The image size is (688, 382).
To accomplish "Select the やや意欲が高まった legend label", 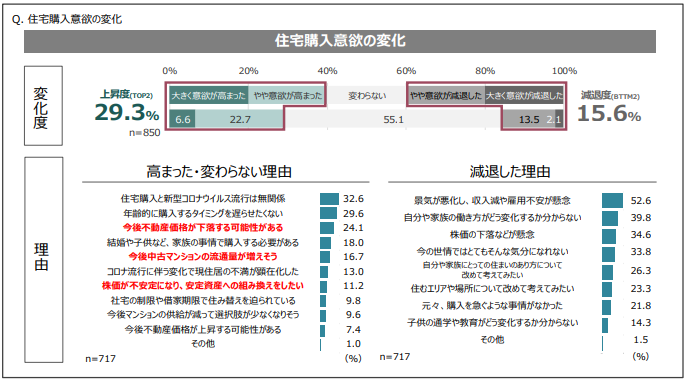I will [287, 95].
